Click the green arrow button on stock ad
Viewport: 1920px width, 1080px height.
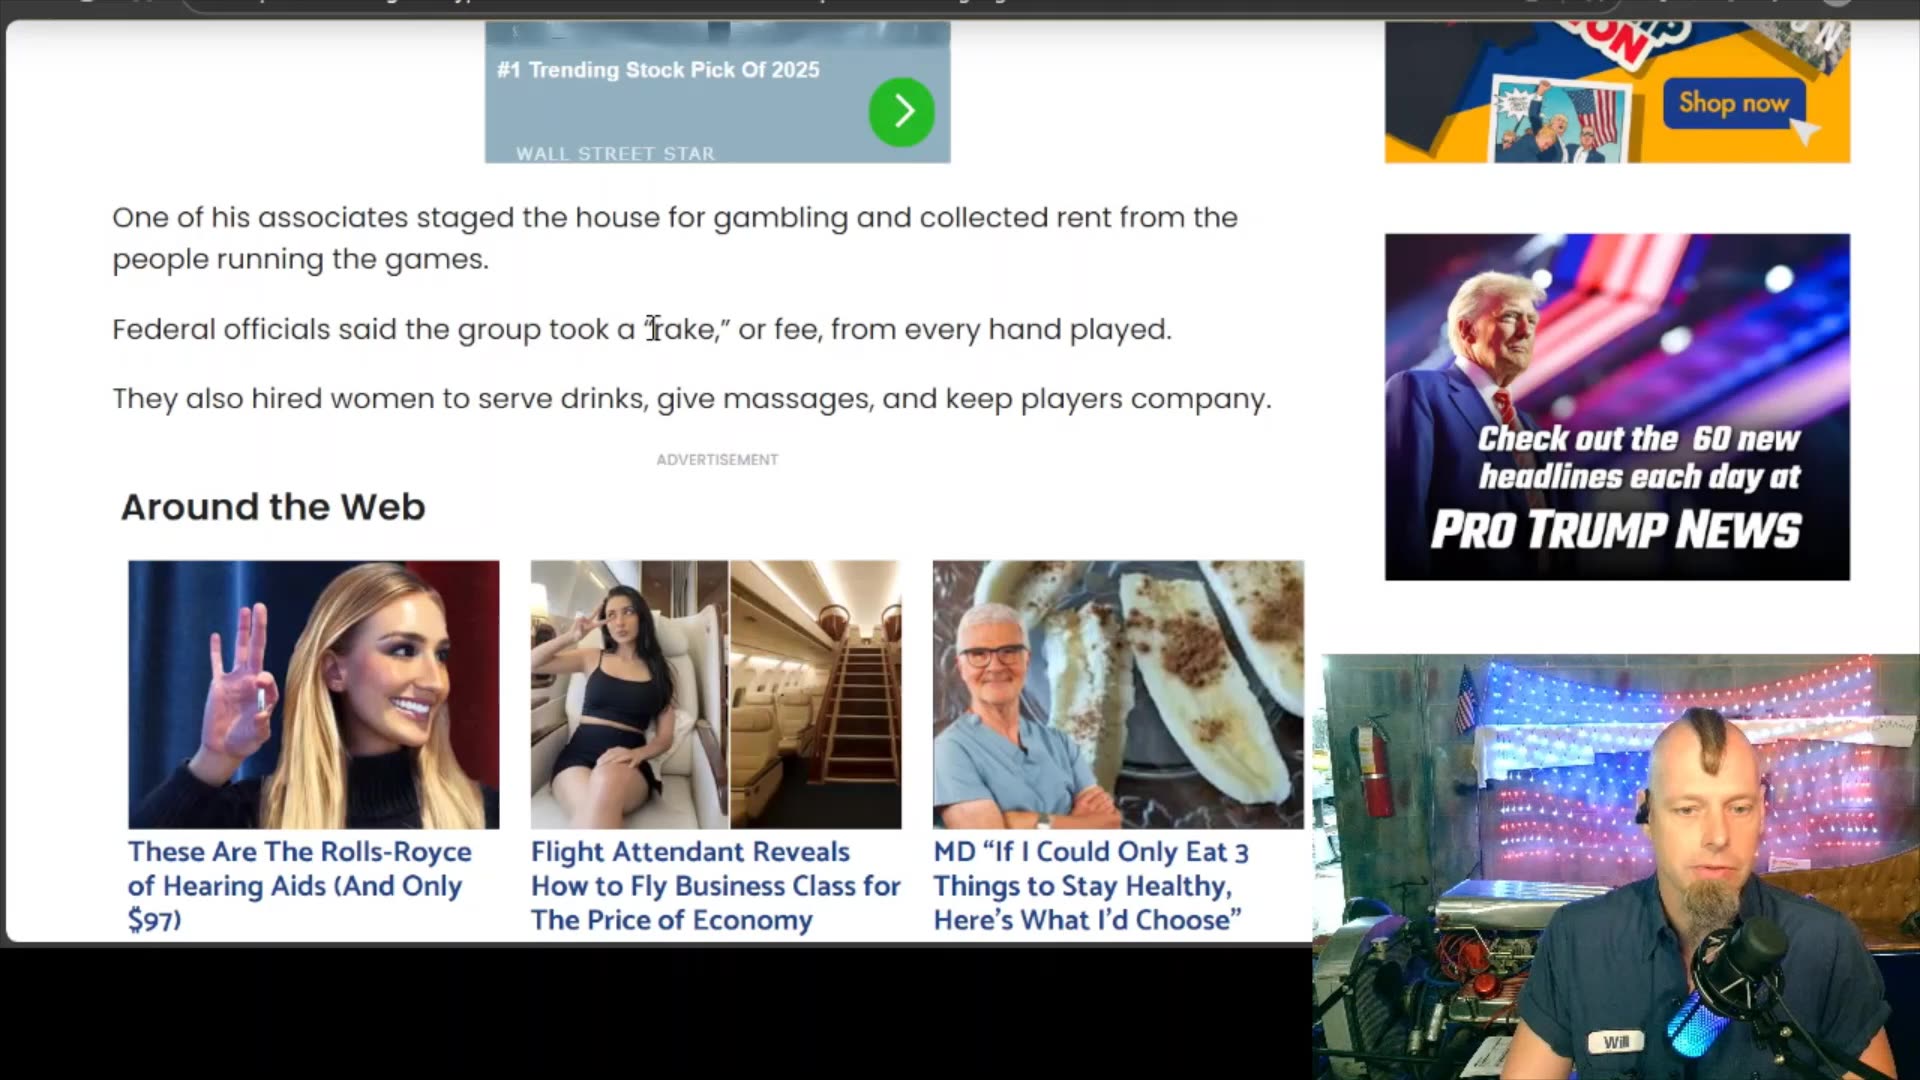pos(901,111)
